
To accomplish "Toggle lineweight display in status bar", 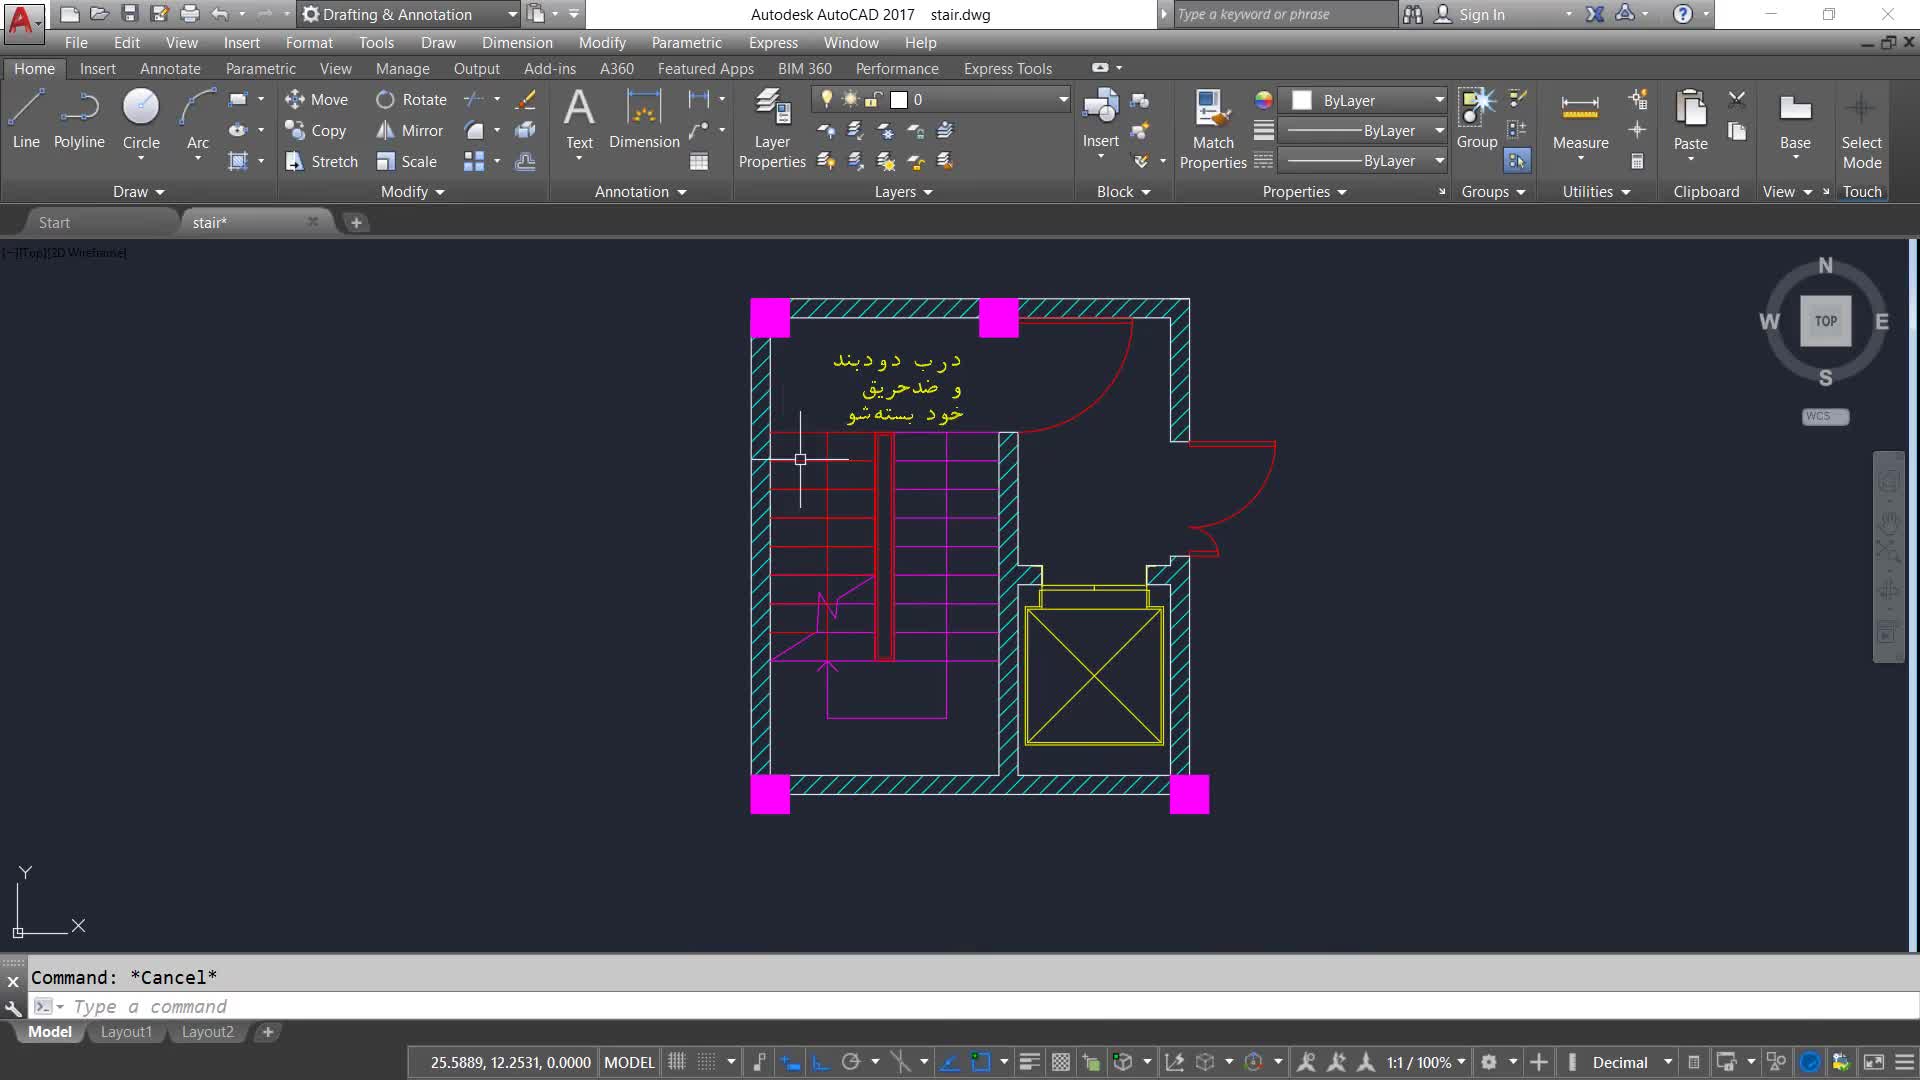I will pyautogui.click(x=1029, y=1062).
